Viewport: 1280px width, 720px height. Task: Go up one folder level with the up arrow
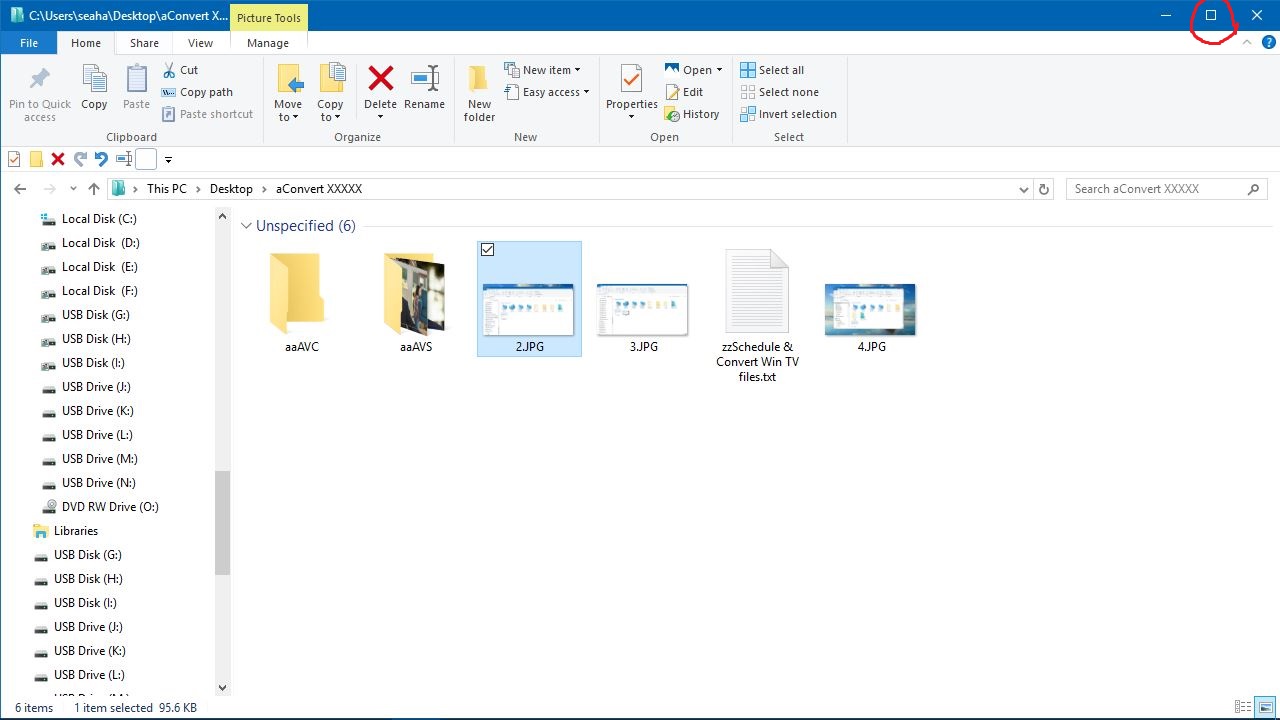click(x=94, y=189)
